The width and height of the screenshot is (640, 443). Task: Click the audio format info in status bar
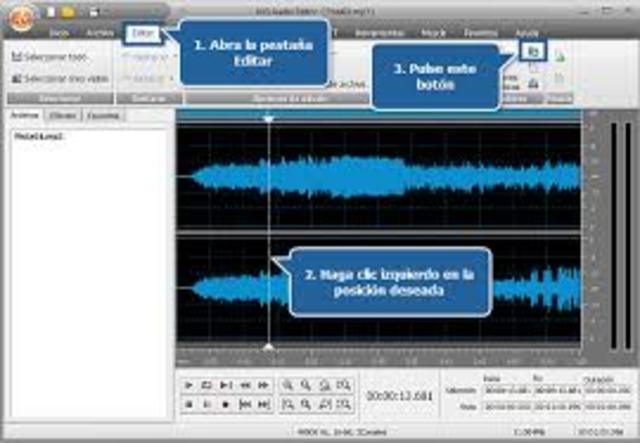tap(342, 432)
